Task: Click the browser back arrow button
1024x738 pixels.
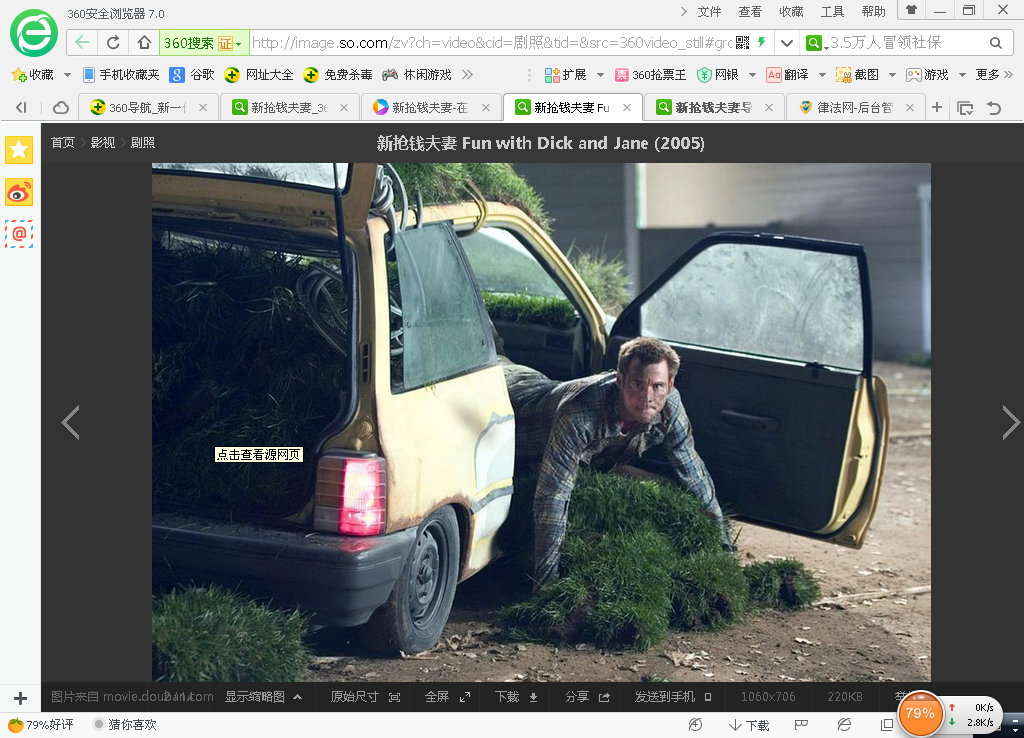Action: point(82,43)
